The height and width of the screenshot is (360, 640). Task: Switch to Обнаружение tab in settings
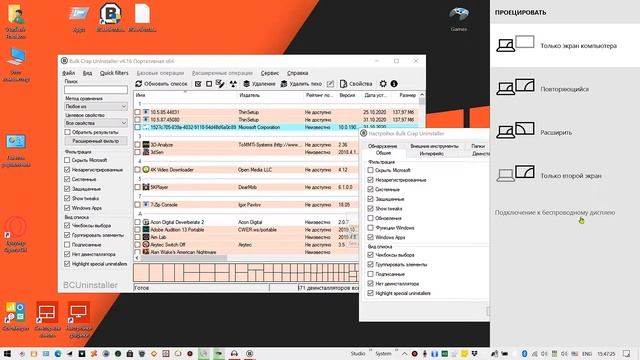tap(382, 146)
